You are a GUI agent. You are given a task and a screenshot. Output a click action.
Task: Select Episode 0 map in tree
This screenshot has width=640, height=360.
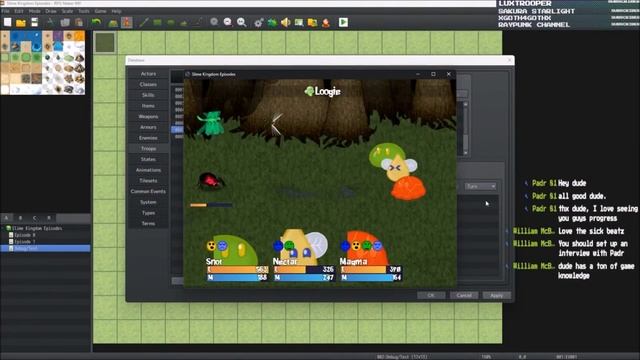[24, 235]
